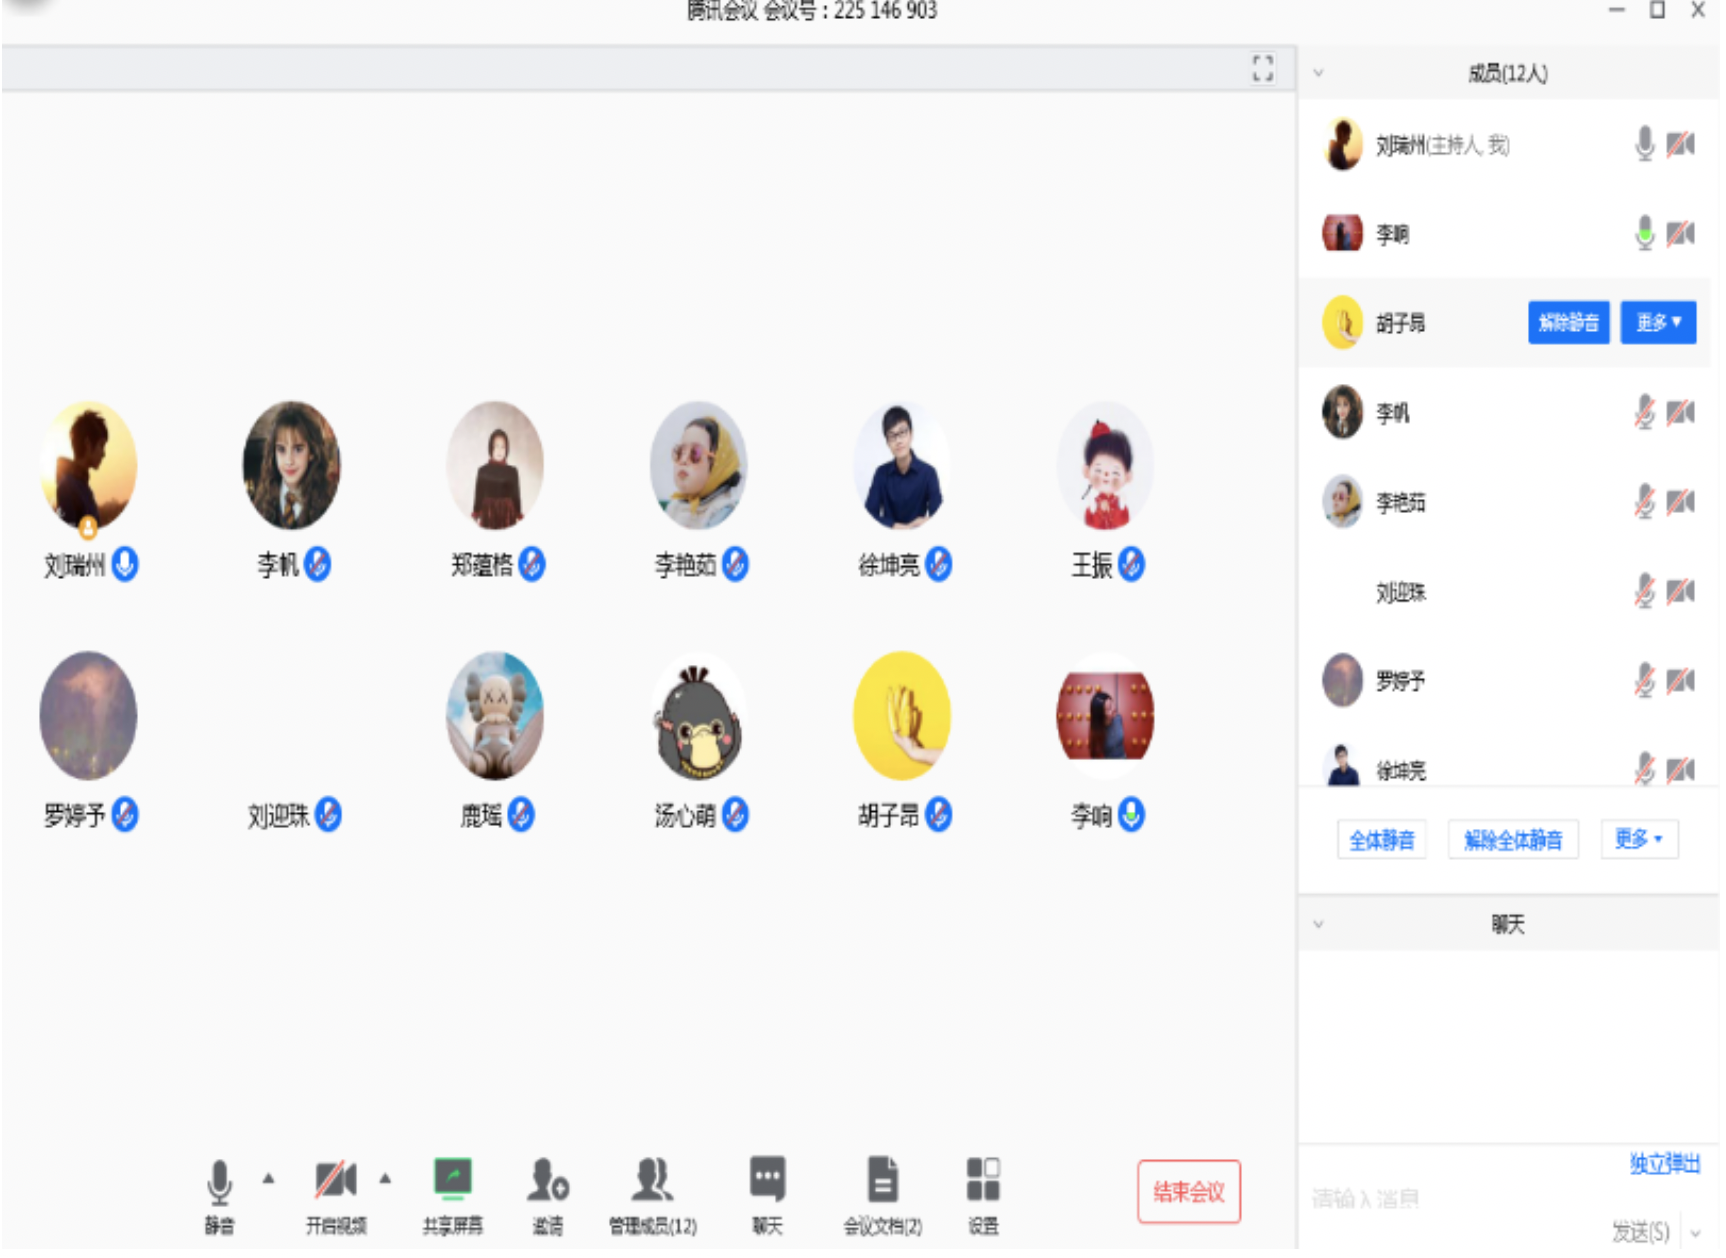Click the mute microphone icon in toolbar

[219, 1184]
